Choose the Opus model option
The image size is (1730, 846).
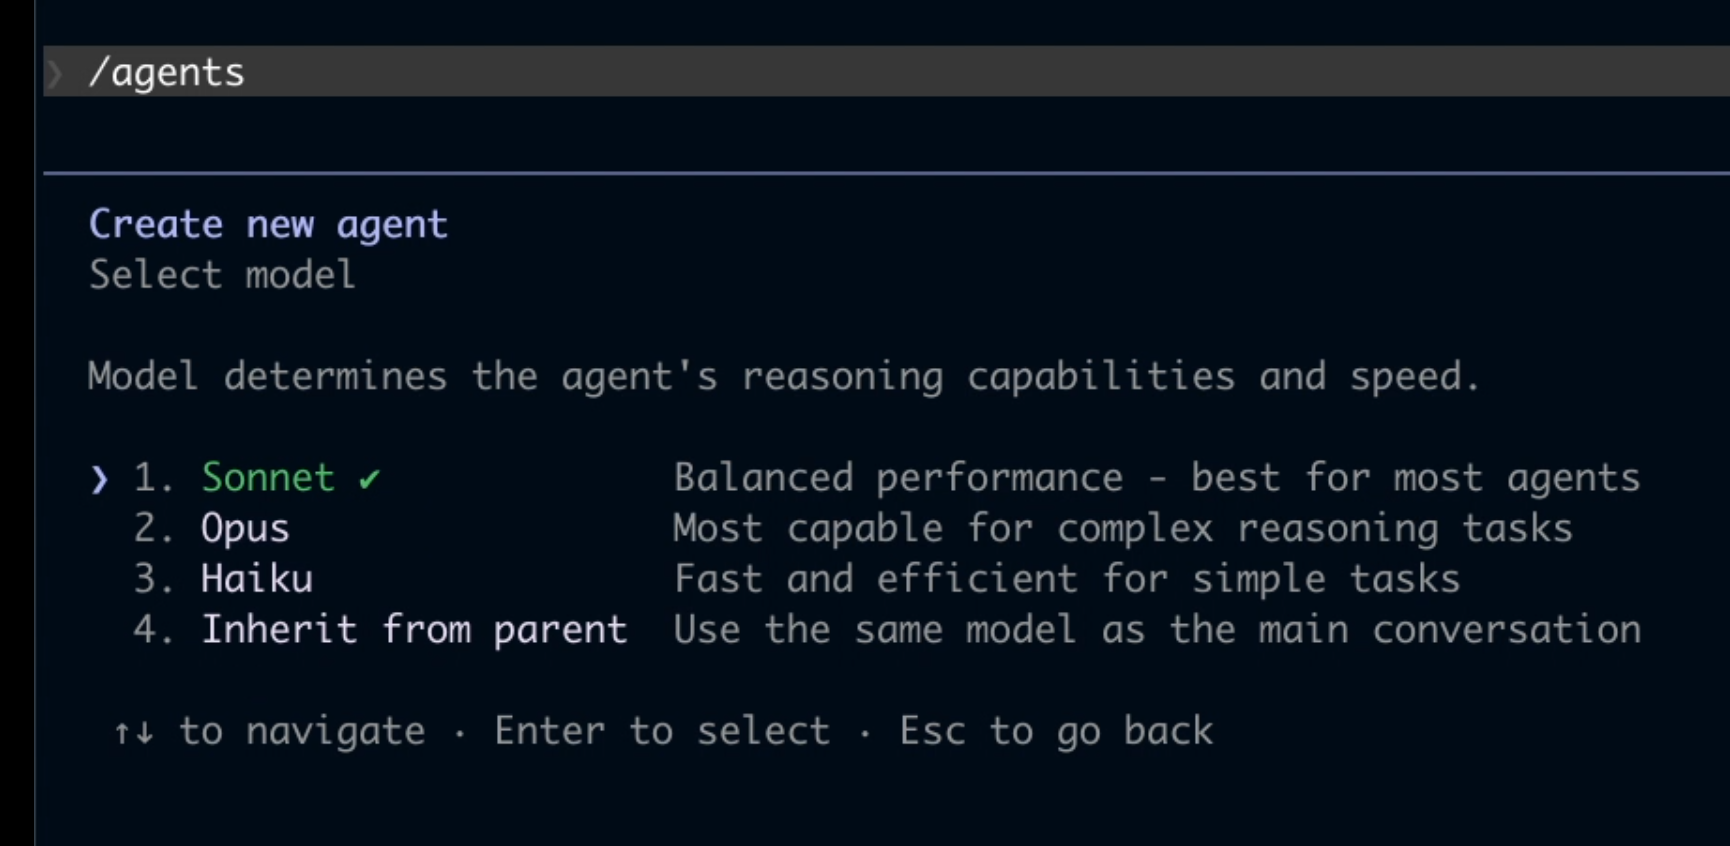[x=245, y=529]
